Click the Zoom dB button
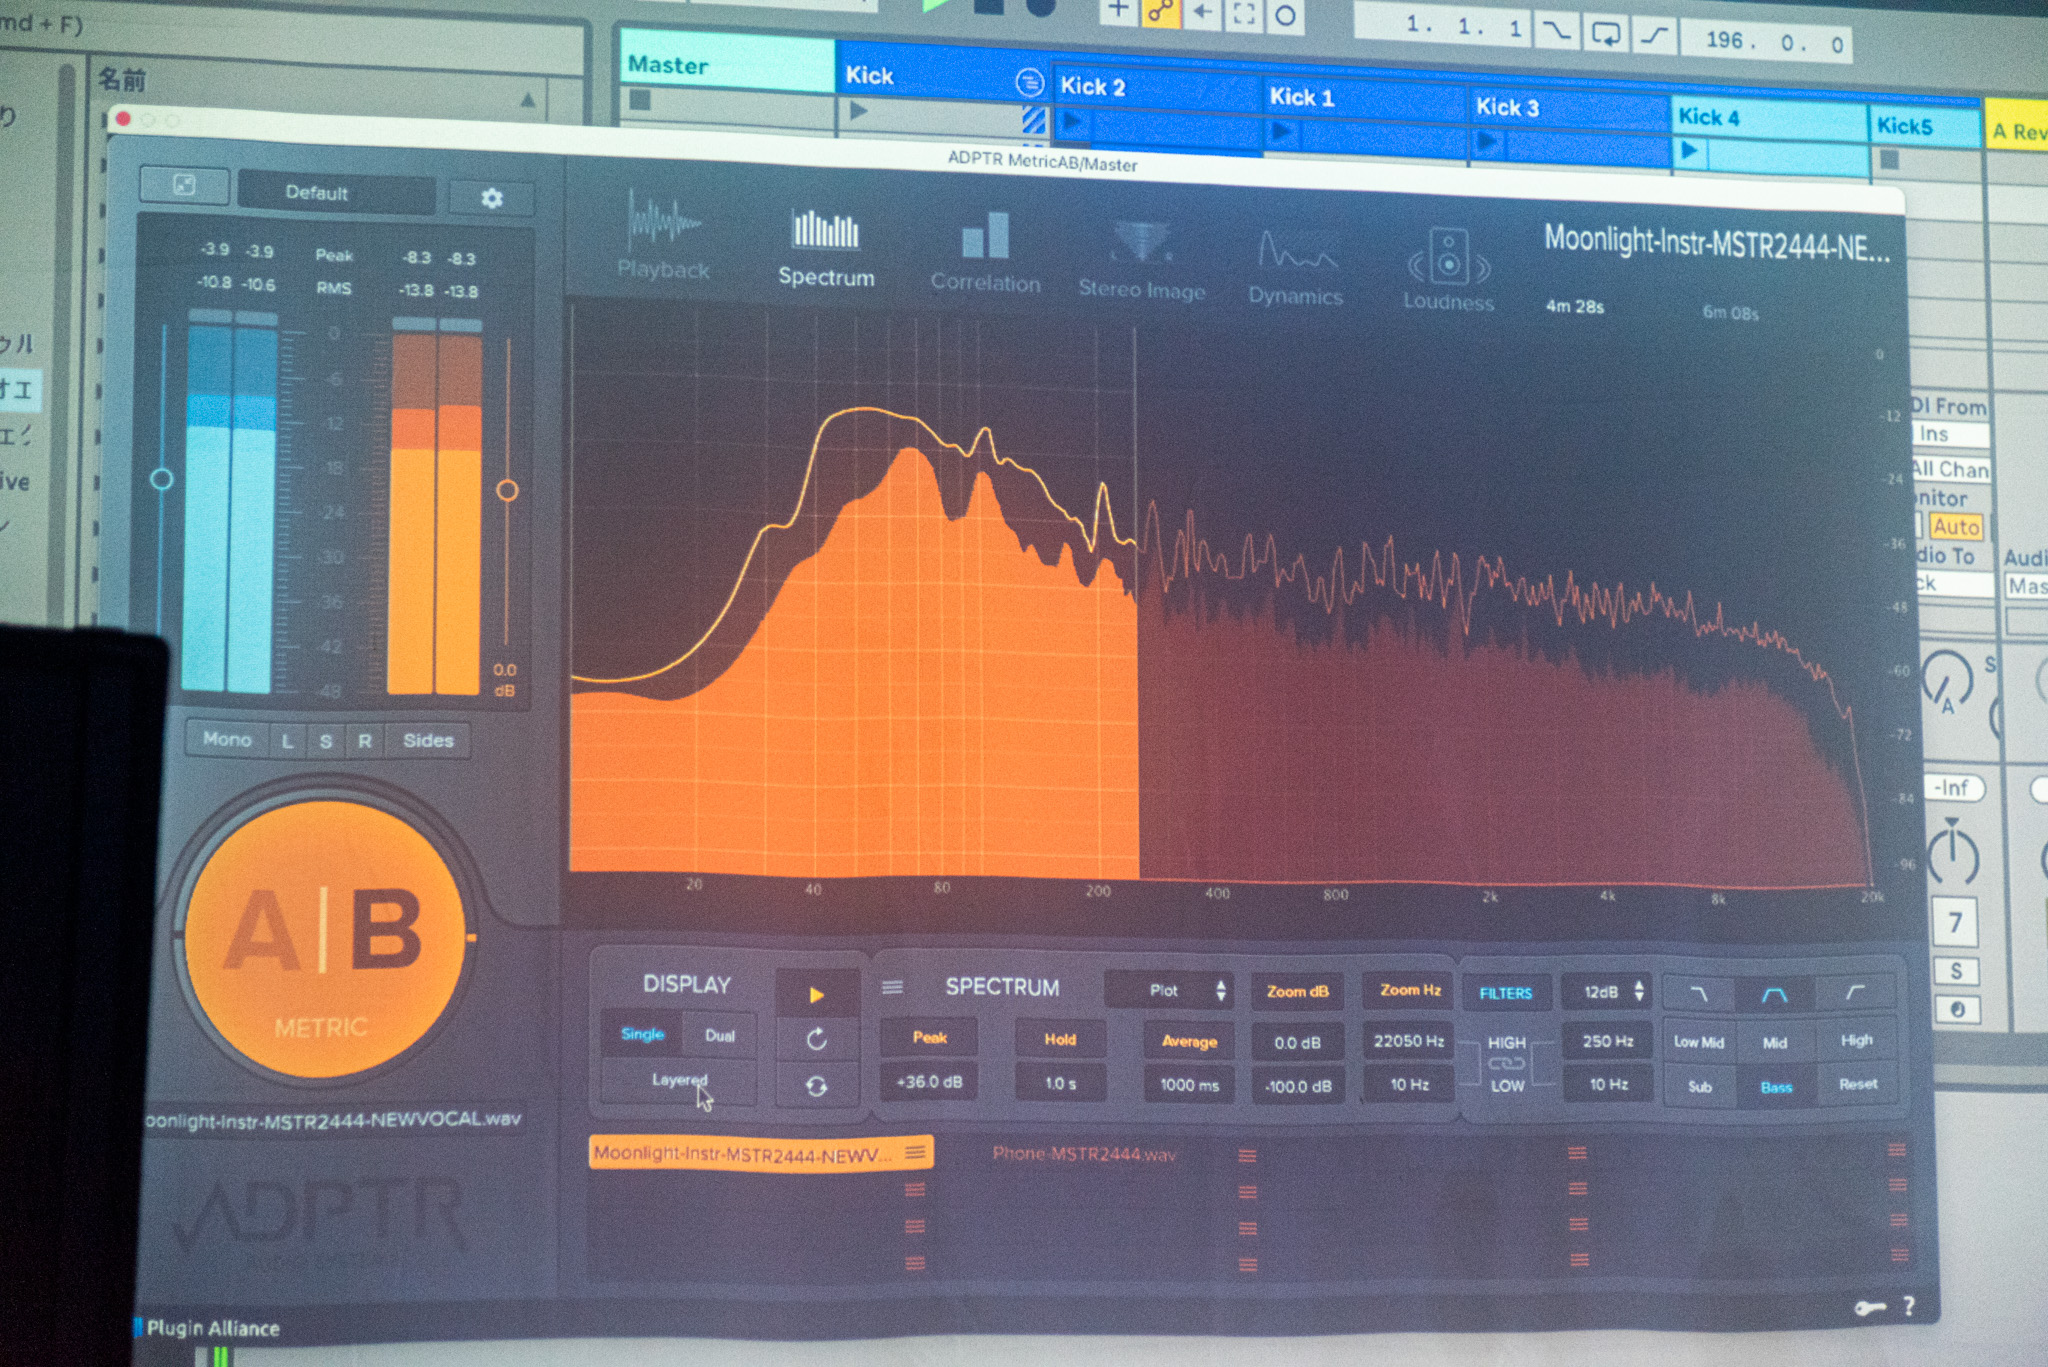This screenshot has width=2048, height=1367. (1297, 991)
